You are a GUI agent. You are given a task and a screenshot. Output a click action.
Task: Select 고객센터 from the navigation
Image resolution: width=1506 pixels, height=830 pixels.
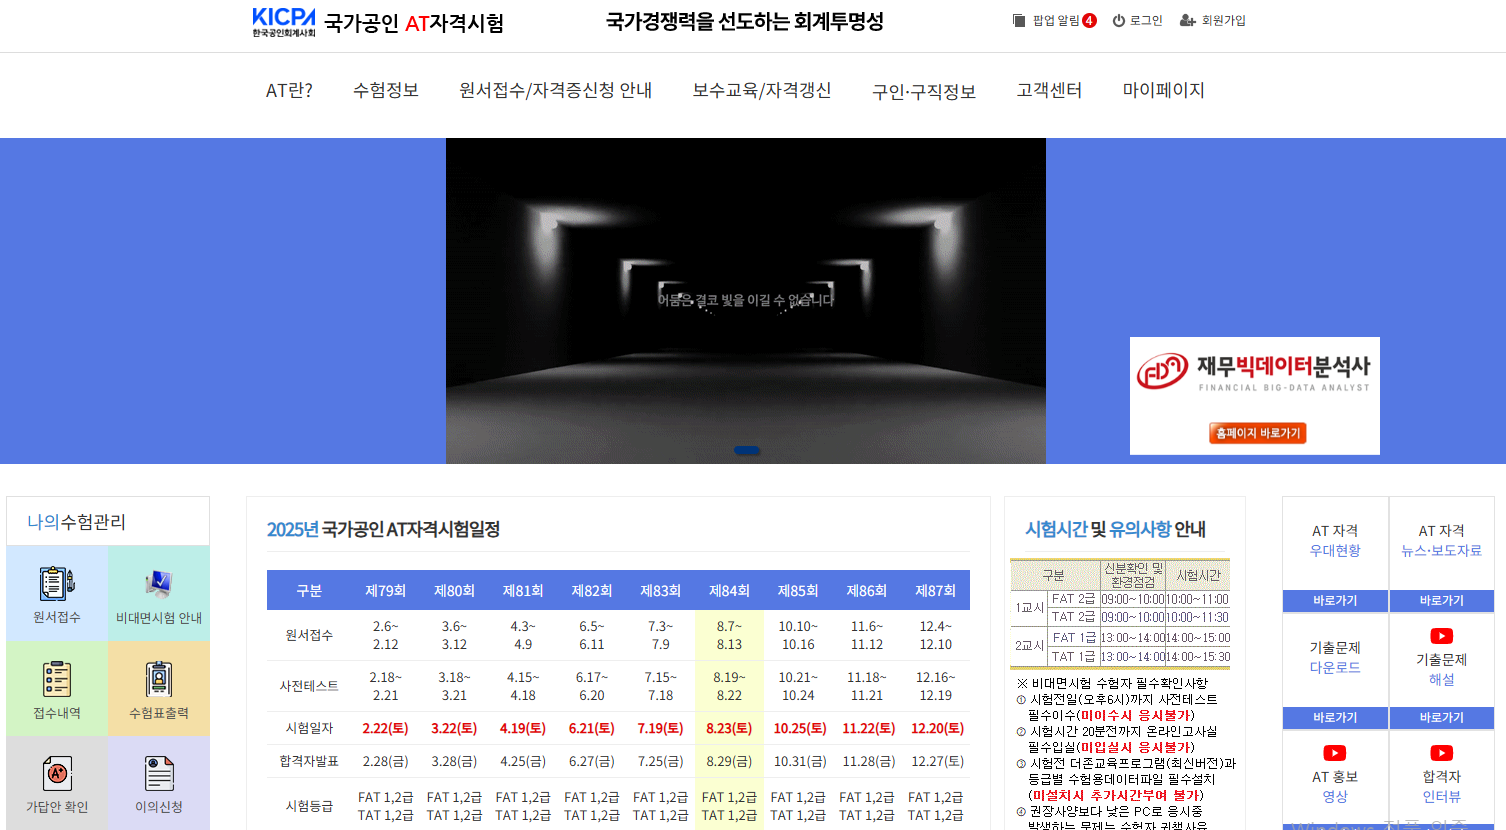pos(1049,89)
